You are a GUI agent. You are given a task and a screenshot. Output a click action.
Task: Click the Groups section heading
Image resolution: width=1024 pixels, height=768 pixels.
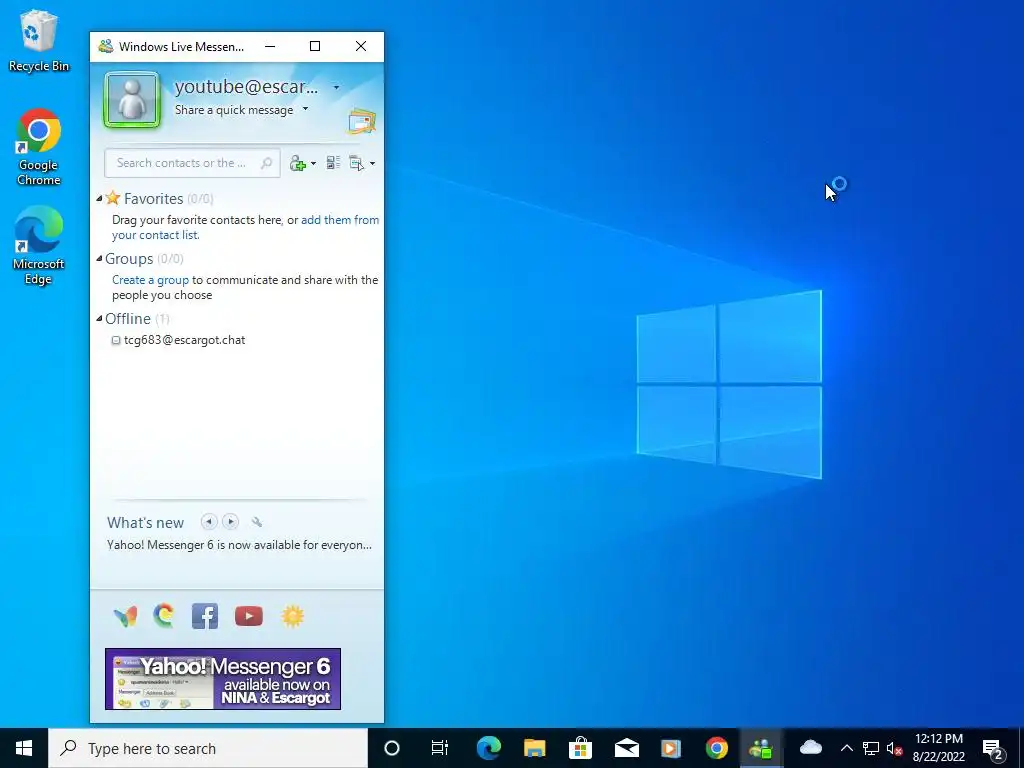click(129, 259)
